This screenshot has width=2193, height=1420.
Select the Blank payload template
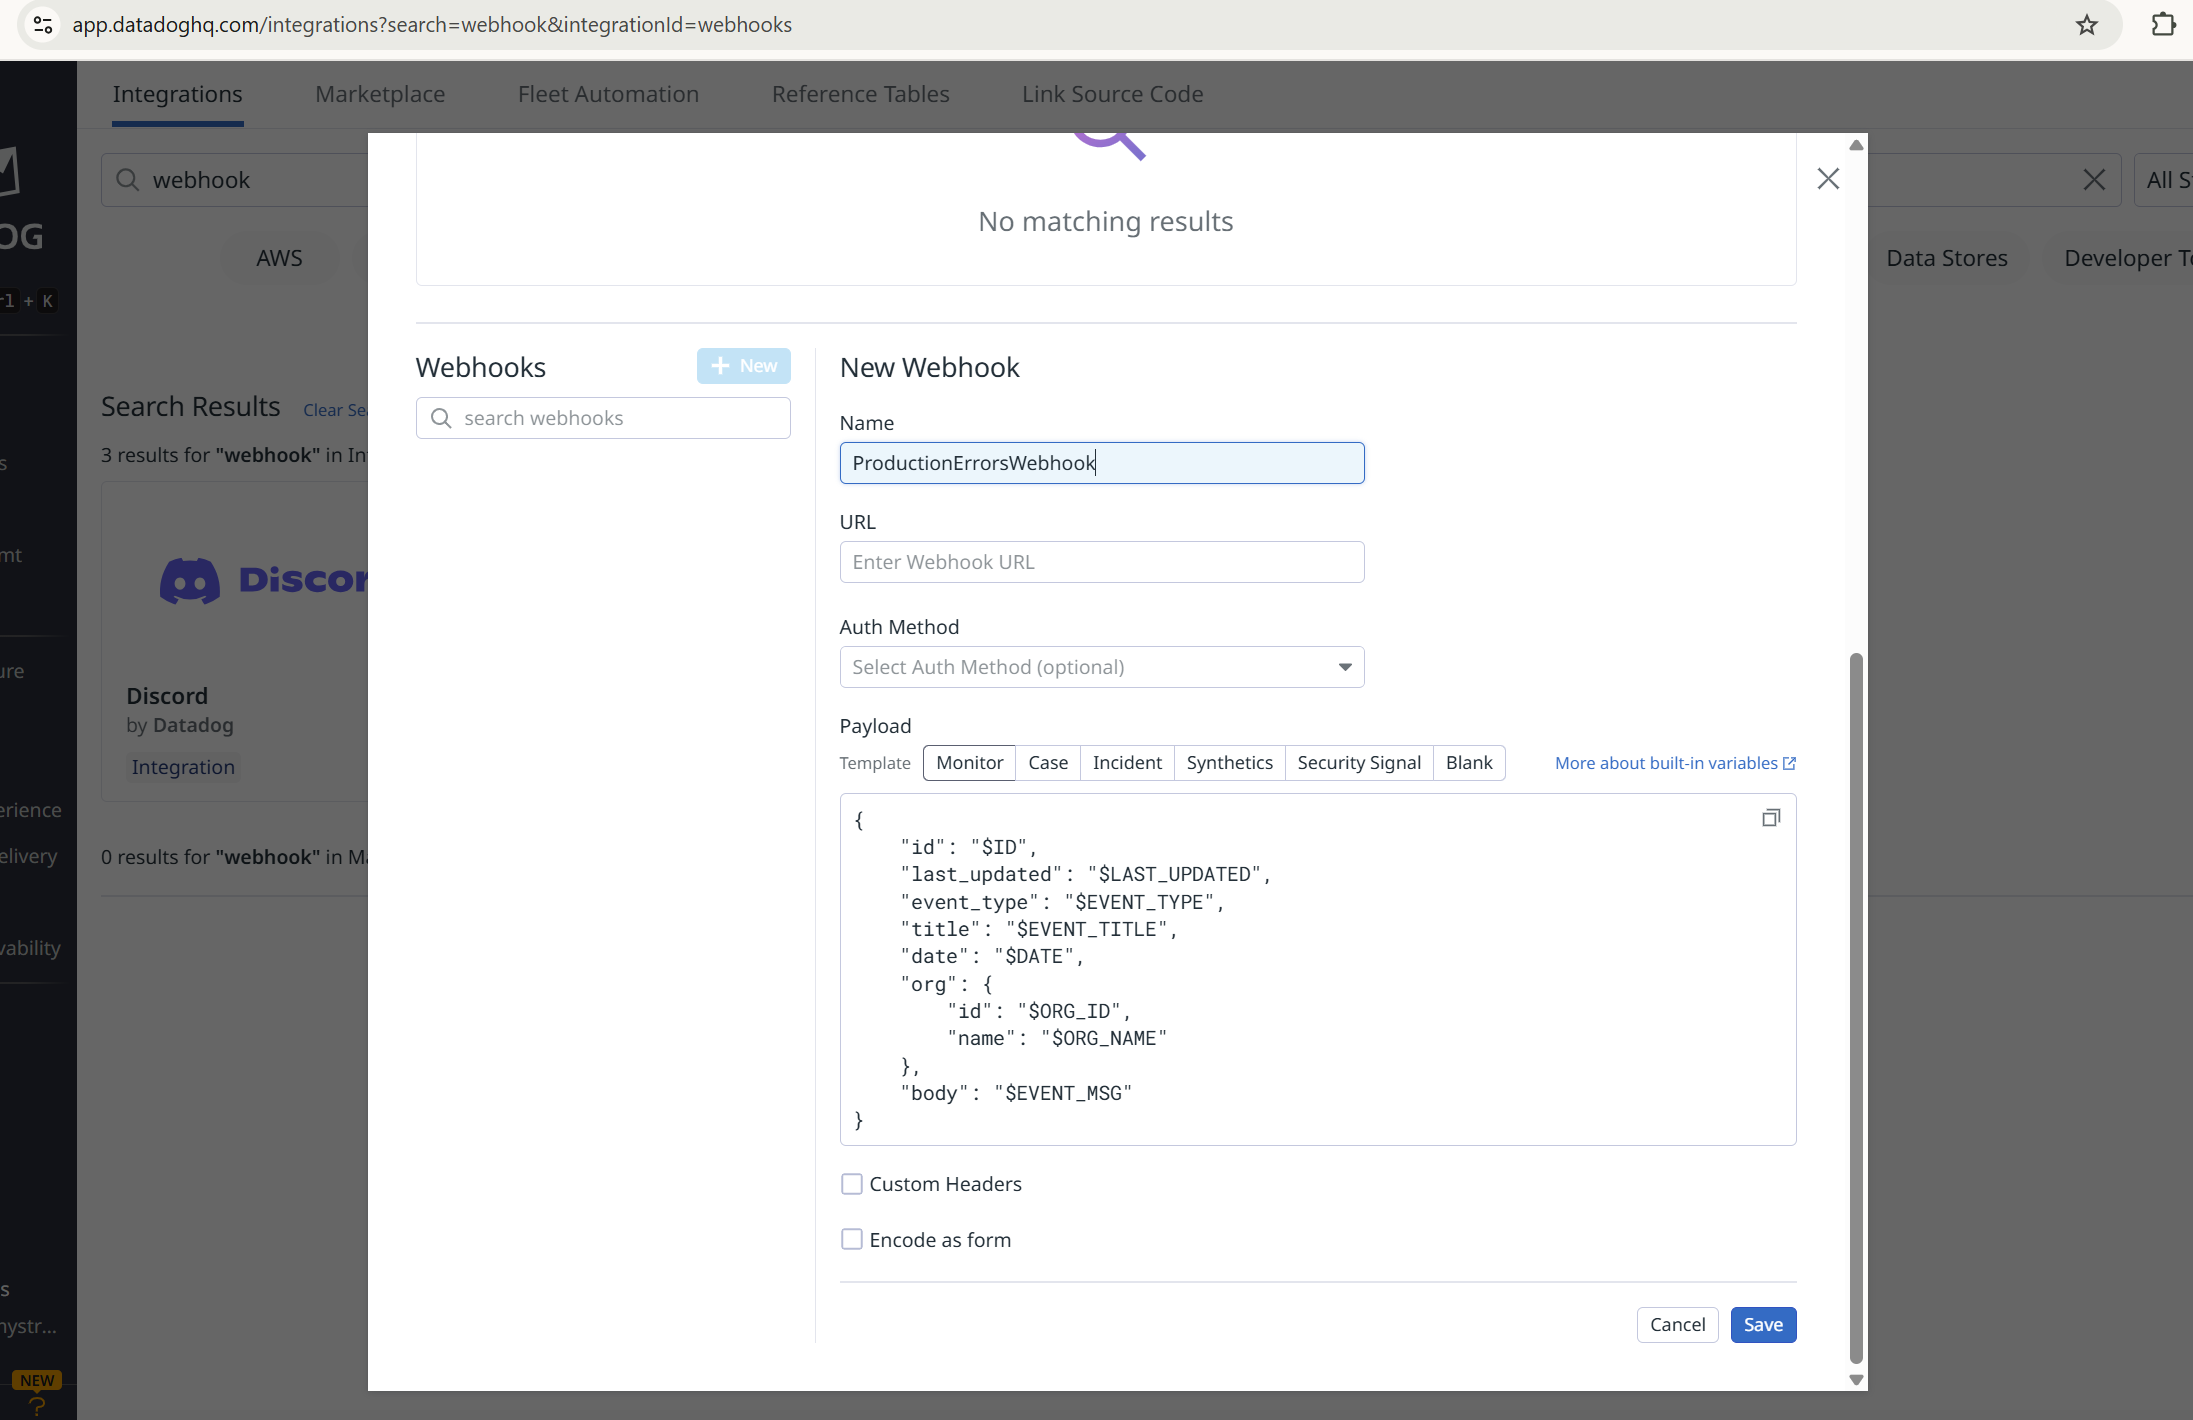[1469, 763]
